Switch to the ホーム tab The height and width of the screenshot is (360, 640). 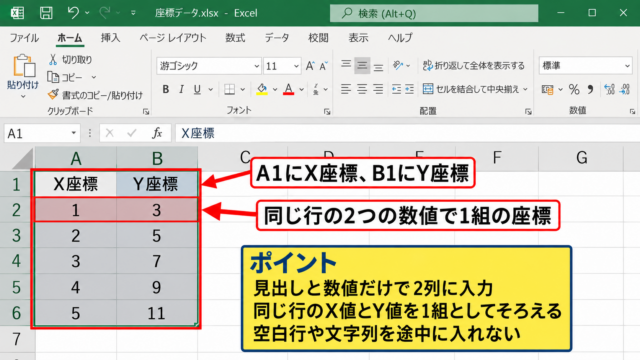pos(70,38)
